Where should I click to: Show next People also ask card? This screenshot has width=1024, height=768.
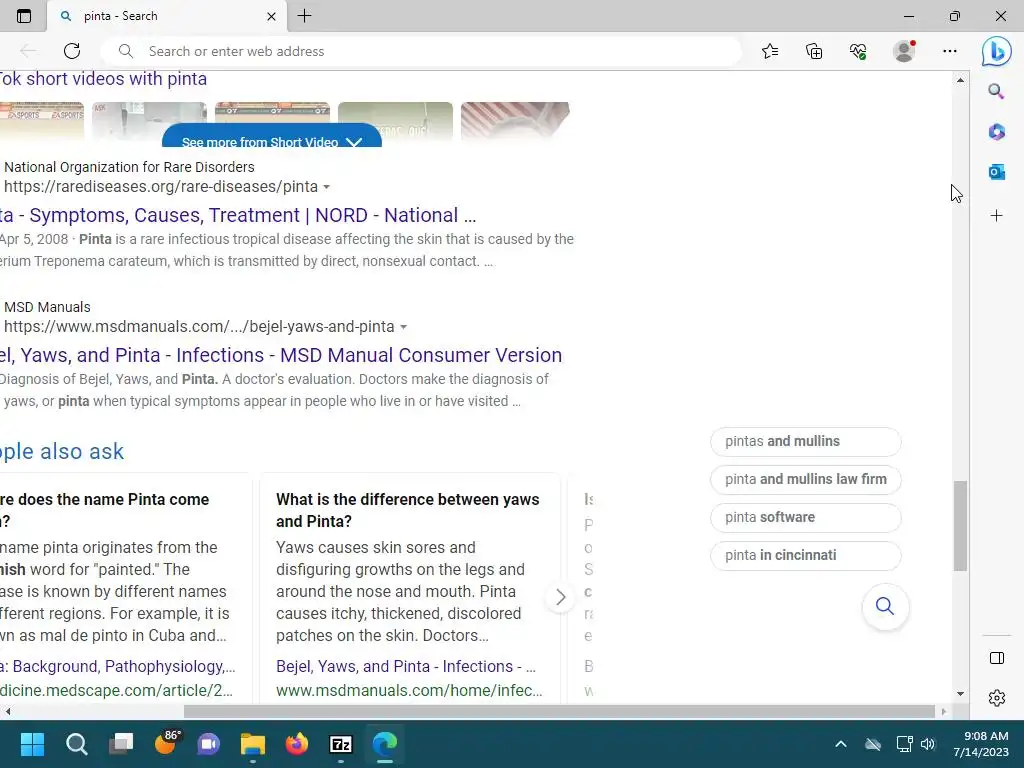pyautogui.click(x=560, y=597)
